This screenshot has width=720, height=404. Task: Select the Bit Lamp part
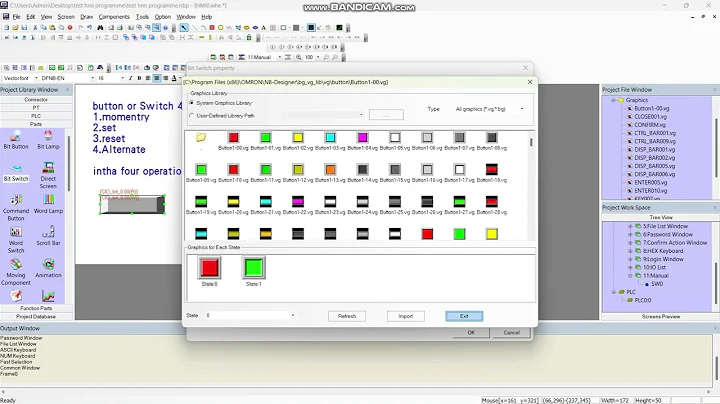point(48,140)
